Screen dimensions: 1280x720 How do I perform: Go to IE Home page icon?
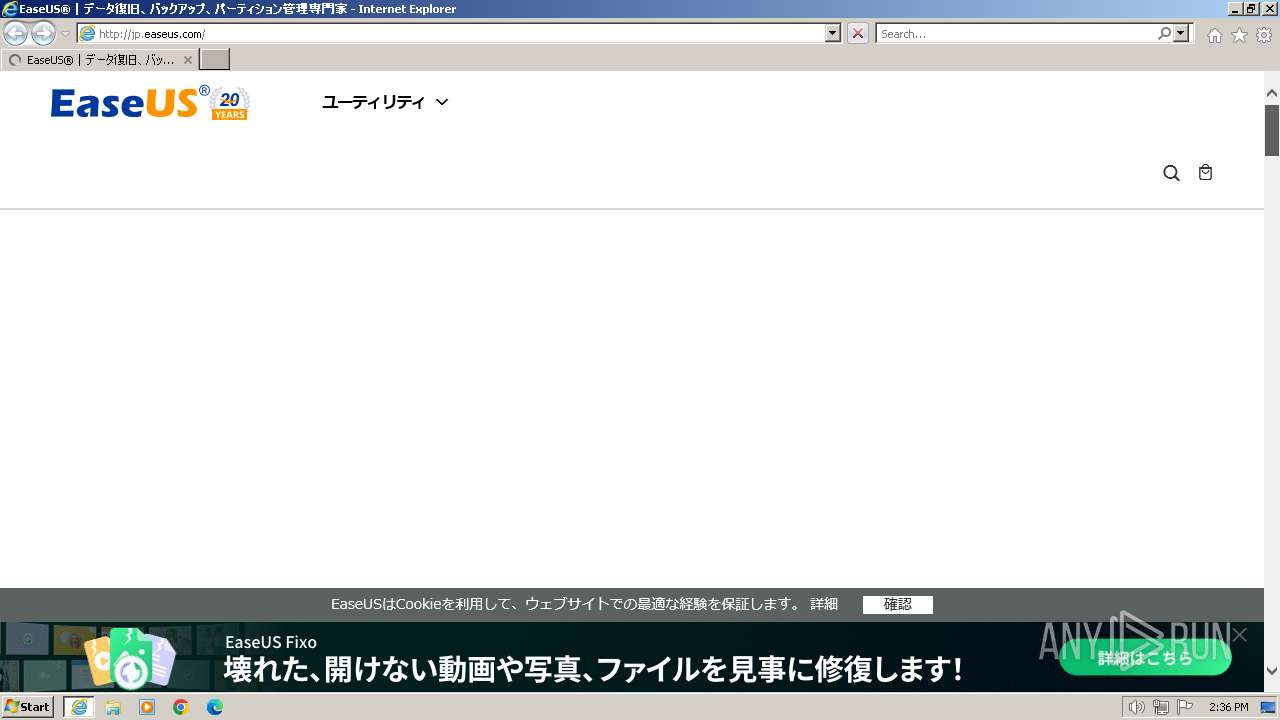[1214, 35]
